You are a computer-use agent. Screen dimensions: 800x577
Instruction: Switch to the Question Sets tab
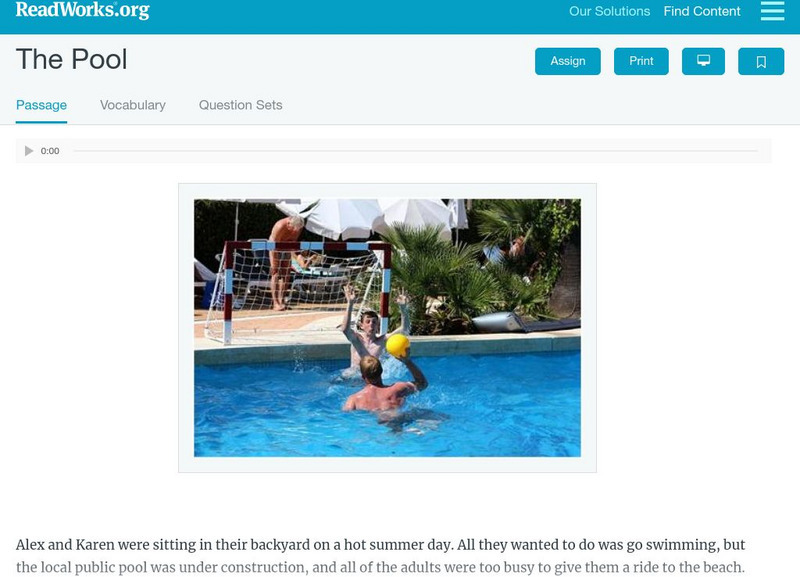click(240, 105)
